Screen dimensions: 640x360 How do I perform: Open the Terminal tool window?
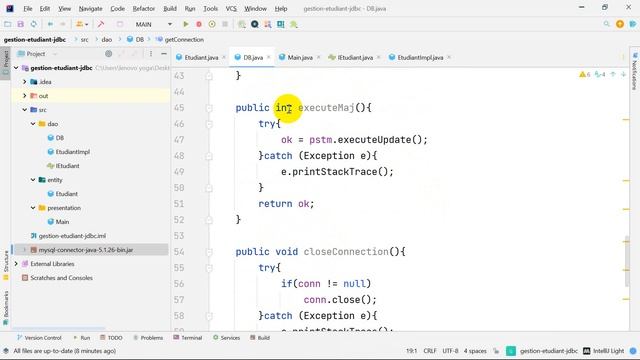(188, 338)
